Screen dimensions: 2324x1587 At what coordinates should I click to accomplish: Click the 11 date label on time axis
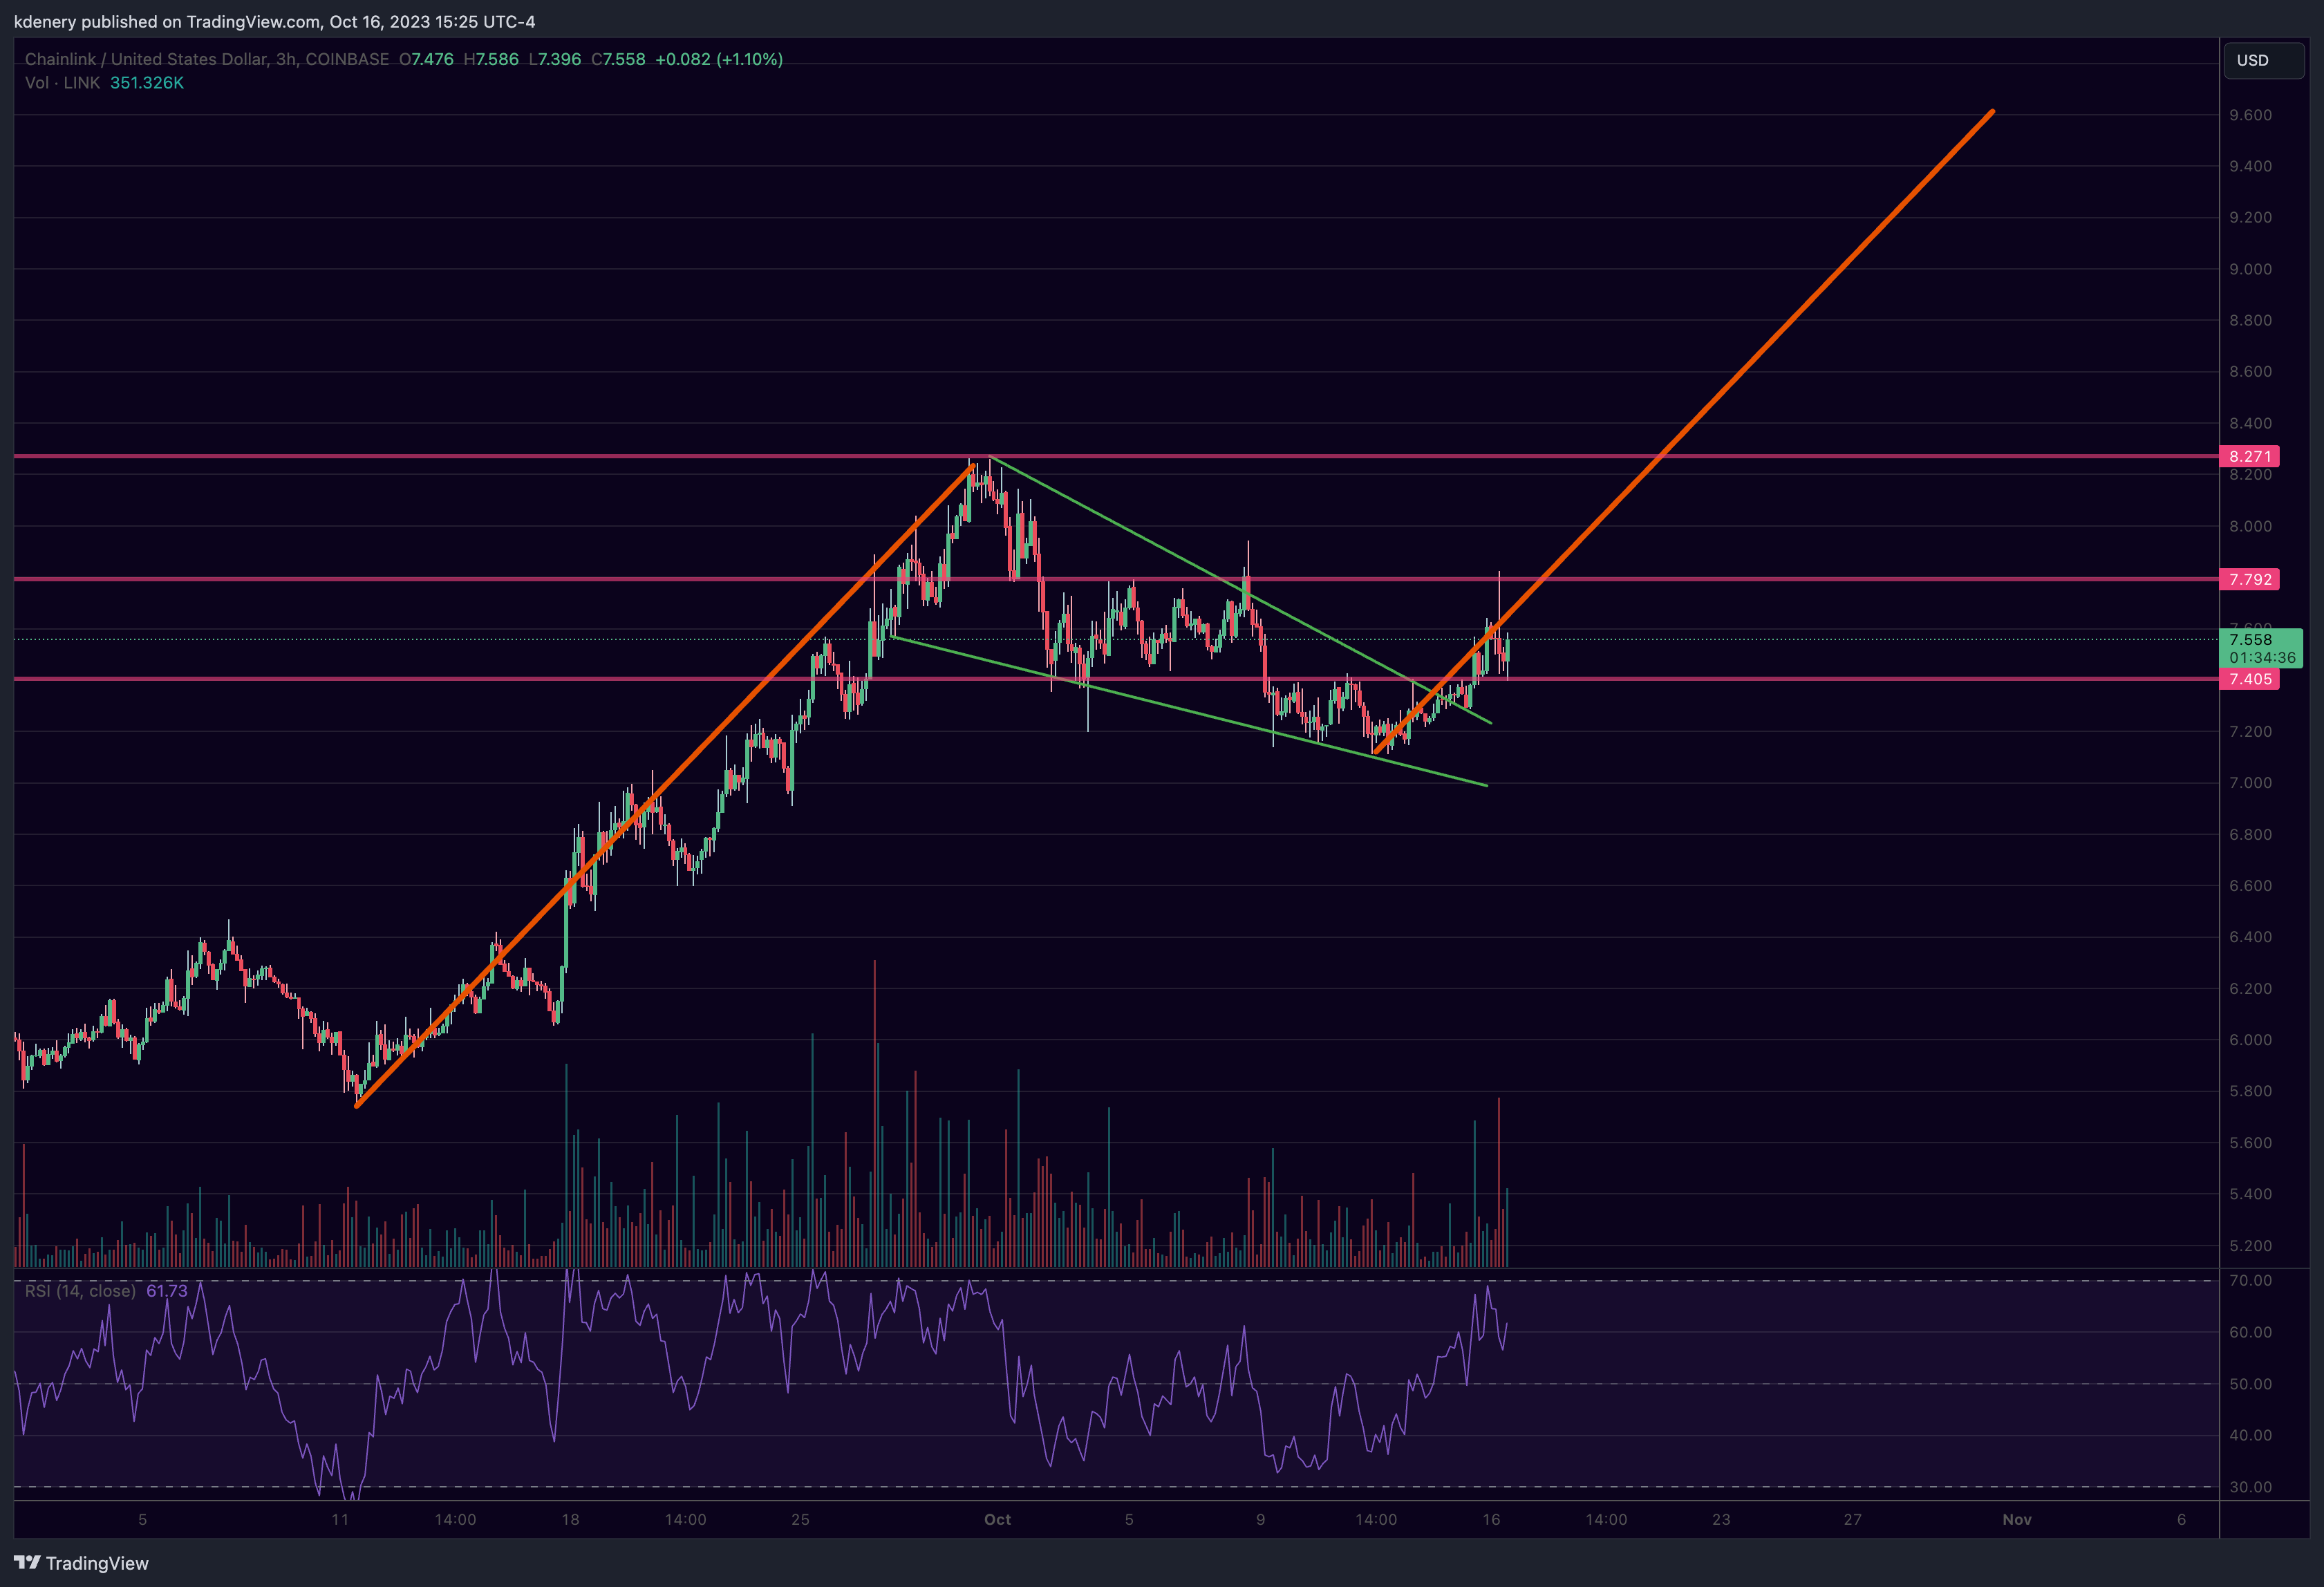coord(340,1519)
